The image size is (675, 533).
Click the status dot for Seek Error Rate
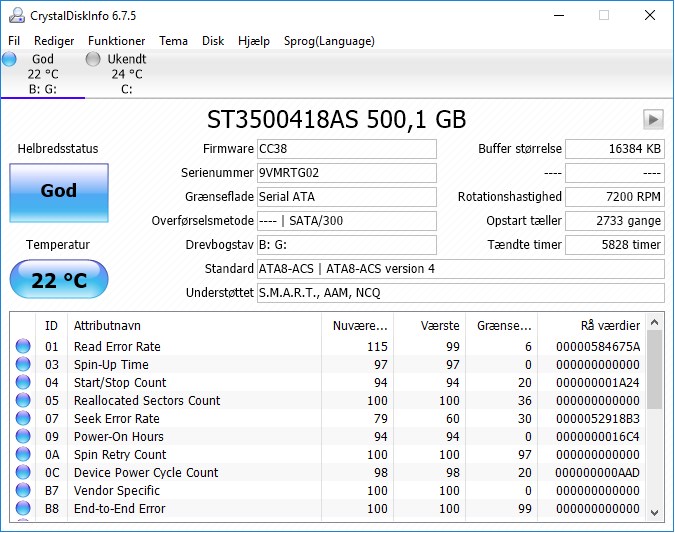click(23, 418)
